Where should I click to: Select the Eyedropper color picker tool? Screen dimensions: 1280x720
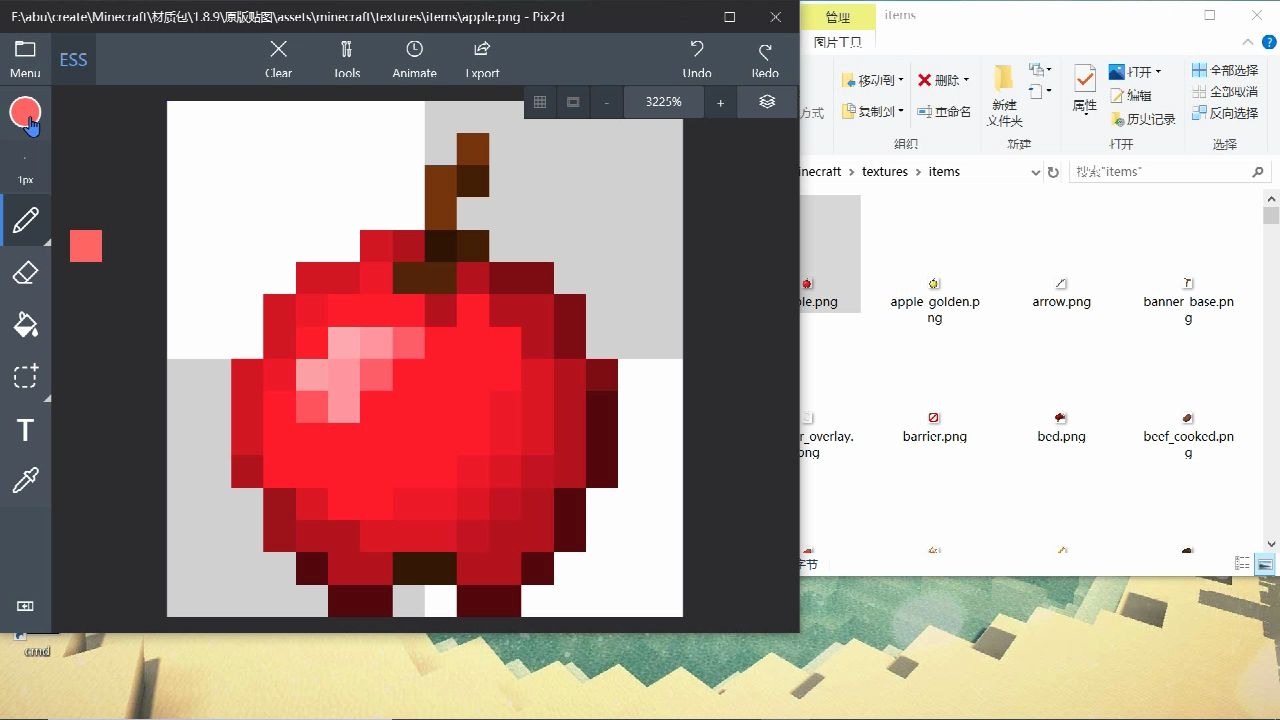(25, 481)
